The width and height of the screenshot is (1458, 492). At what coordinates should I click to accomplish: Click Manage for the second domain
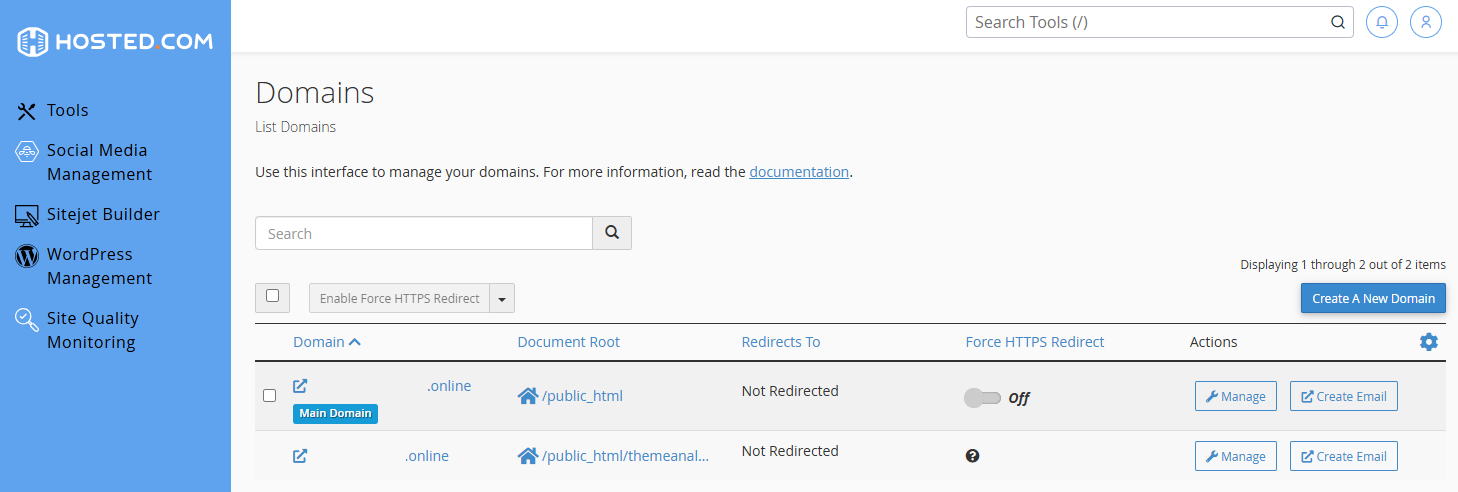tap(1236, 456)
